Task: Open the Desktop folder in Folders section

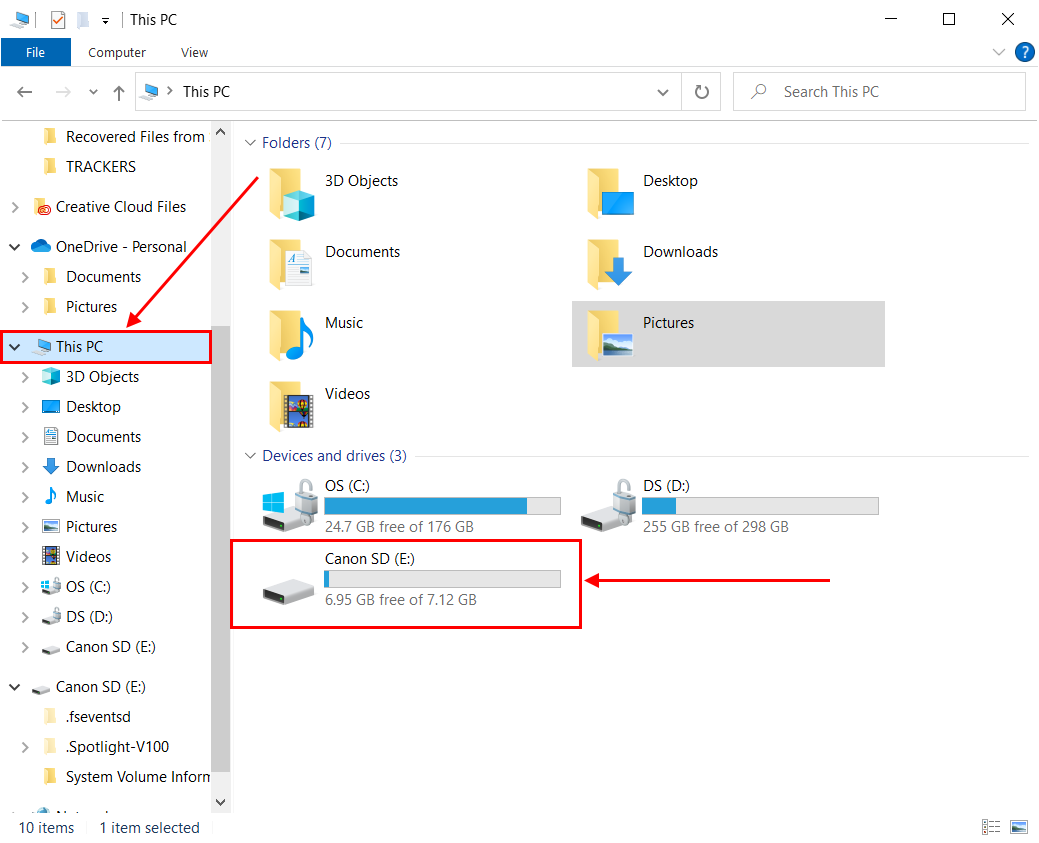Action: click(670, 180)
